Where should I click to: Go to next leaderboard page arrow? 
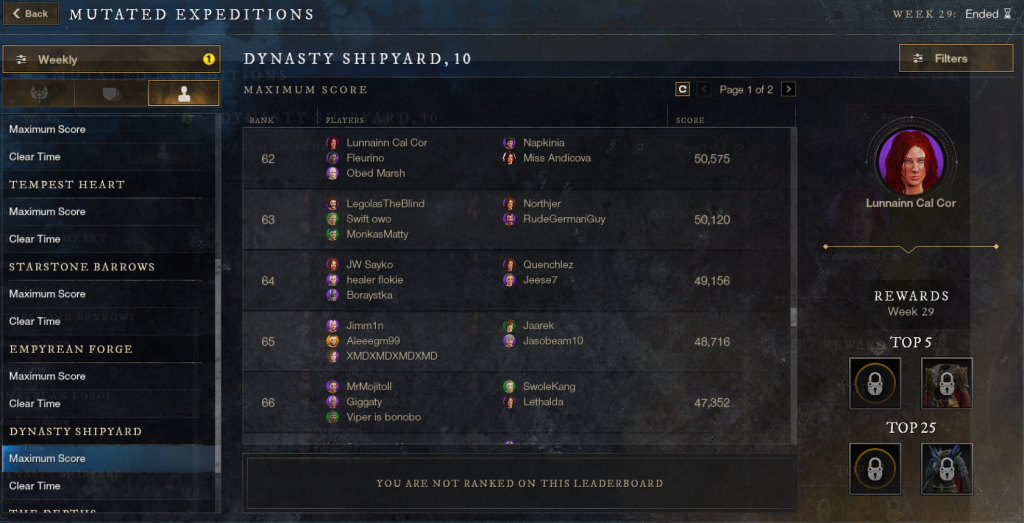(788, 89)
